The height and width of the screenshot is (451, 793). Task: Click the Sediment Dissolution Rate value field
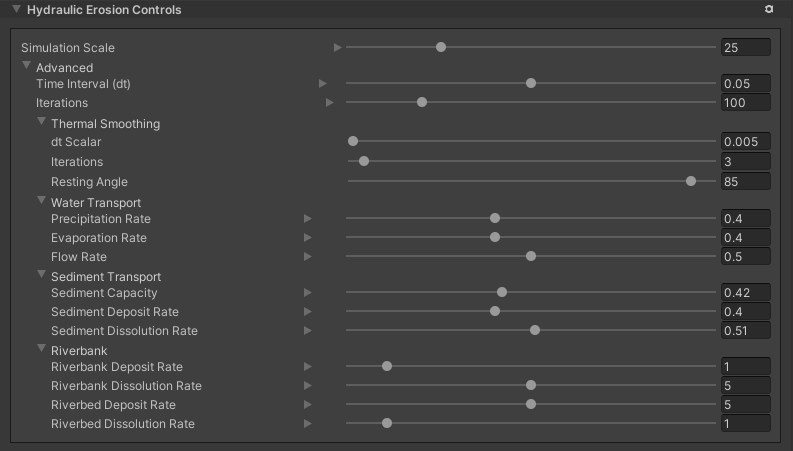pos(745,331)
